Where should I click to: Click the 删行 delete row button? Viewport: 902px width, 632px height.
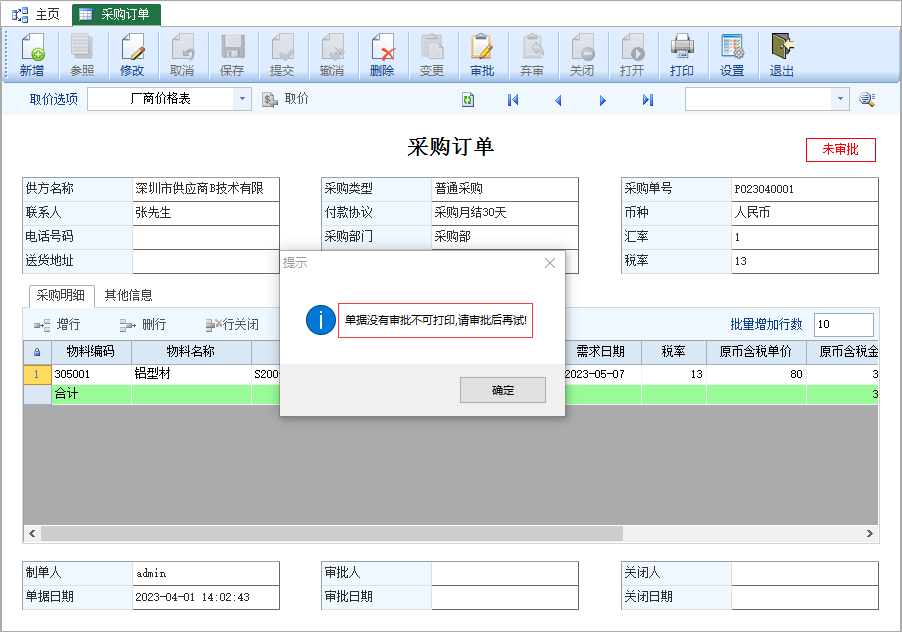(x=143, y=324)
